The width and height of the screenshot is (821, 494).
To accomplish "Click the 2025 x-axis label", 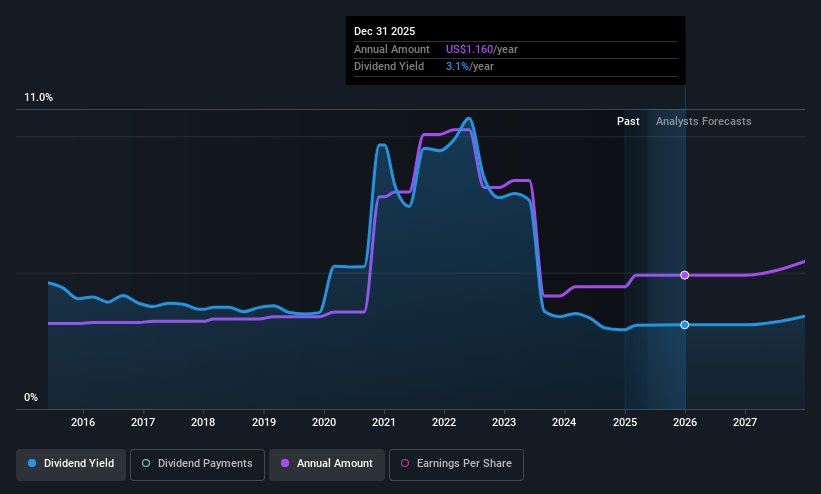I will pos(625,422).
